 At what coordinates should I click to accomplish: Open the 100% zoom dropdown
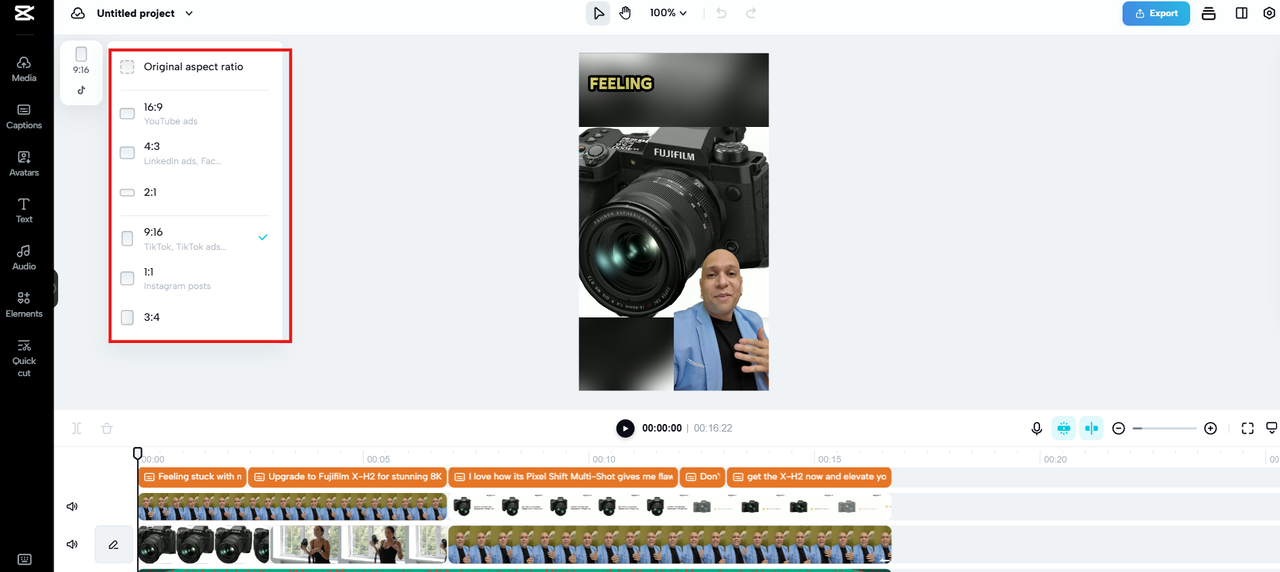(668, 13)
